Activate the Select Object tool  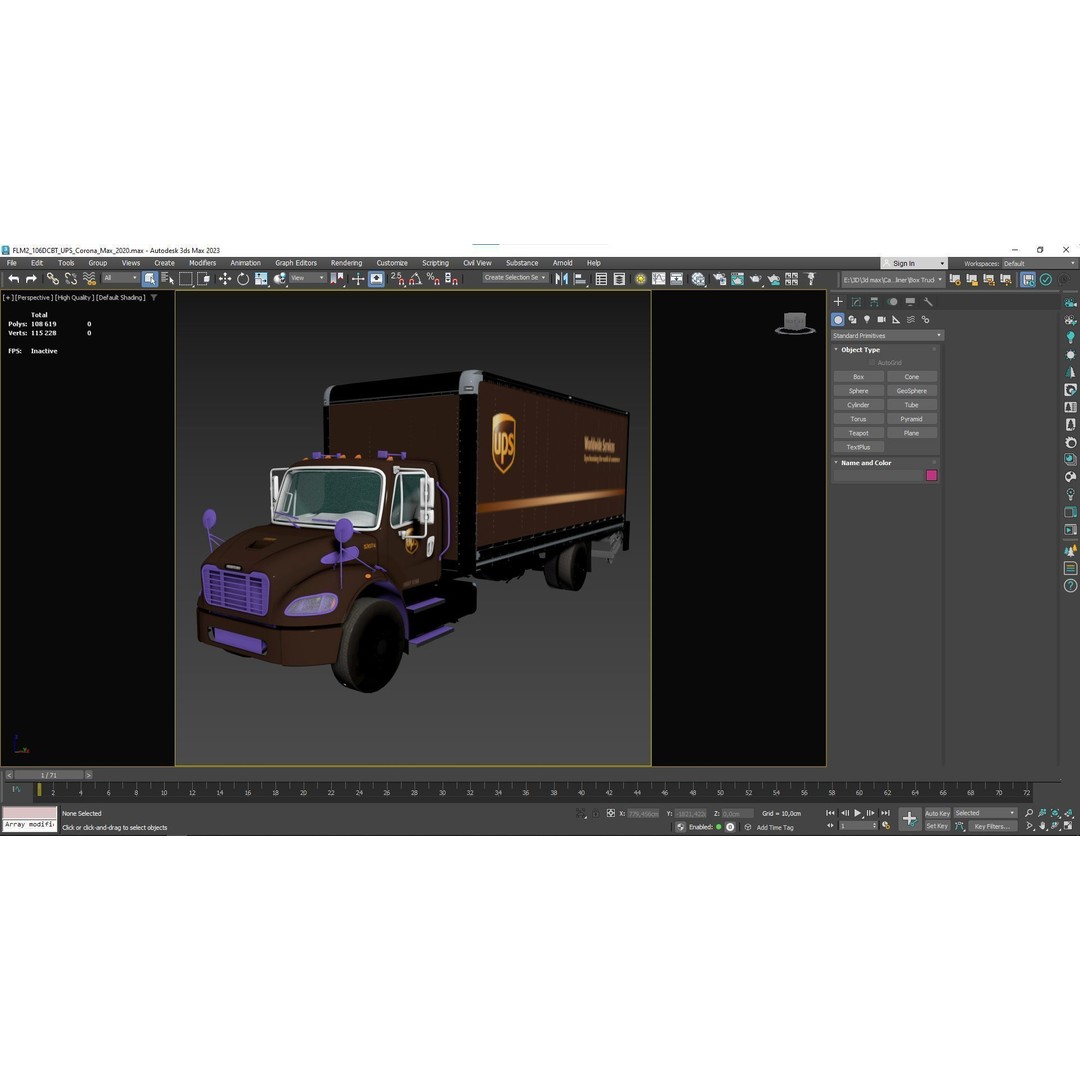coord(149,279)
